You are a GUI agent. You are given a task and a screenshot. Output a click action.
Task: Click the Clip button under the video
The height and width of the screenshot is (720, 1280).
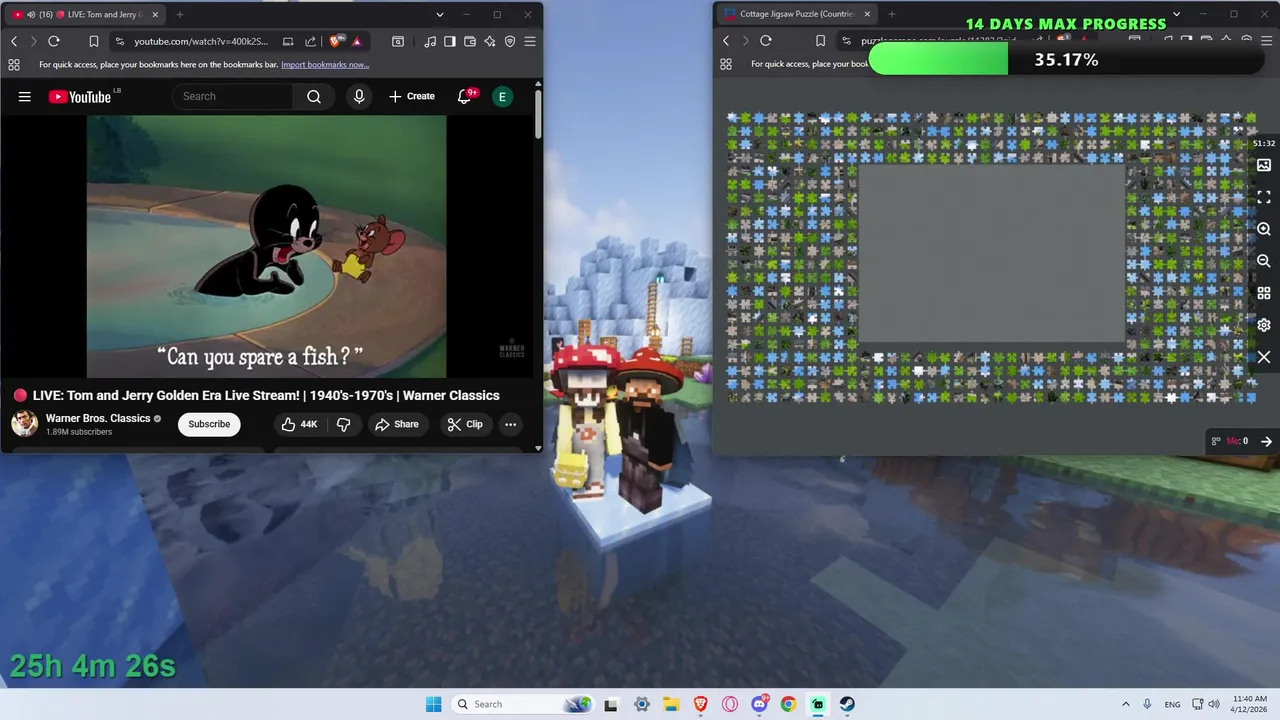pyautogui.click(x=465, y=424)
